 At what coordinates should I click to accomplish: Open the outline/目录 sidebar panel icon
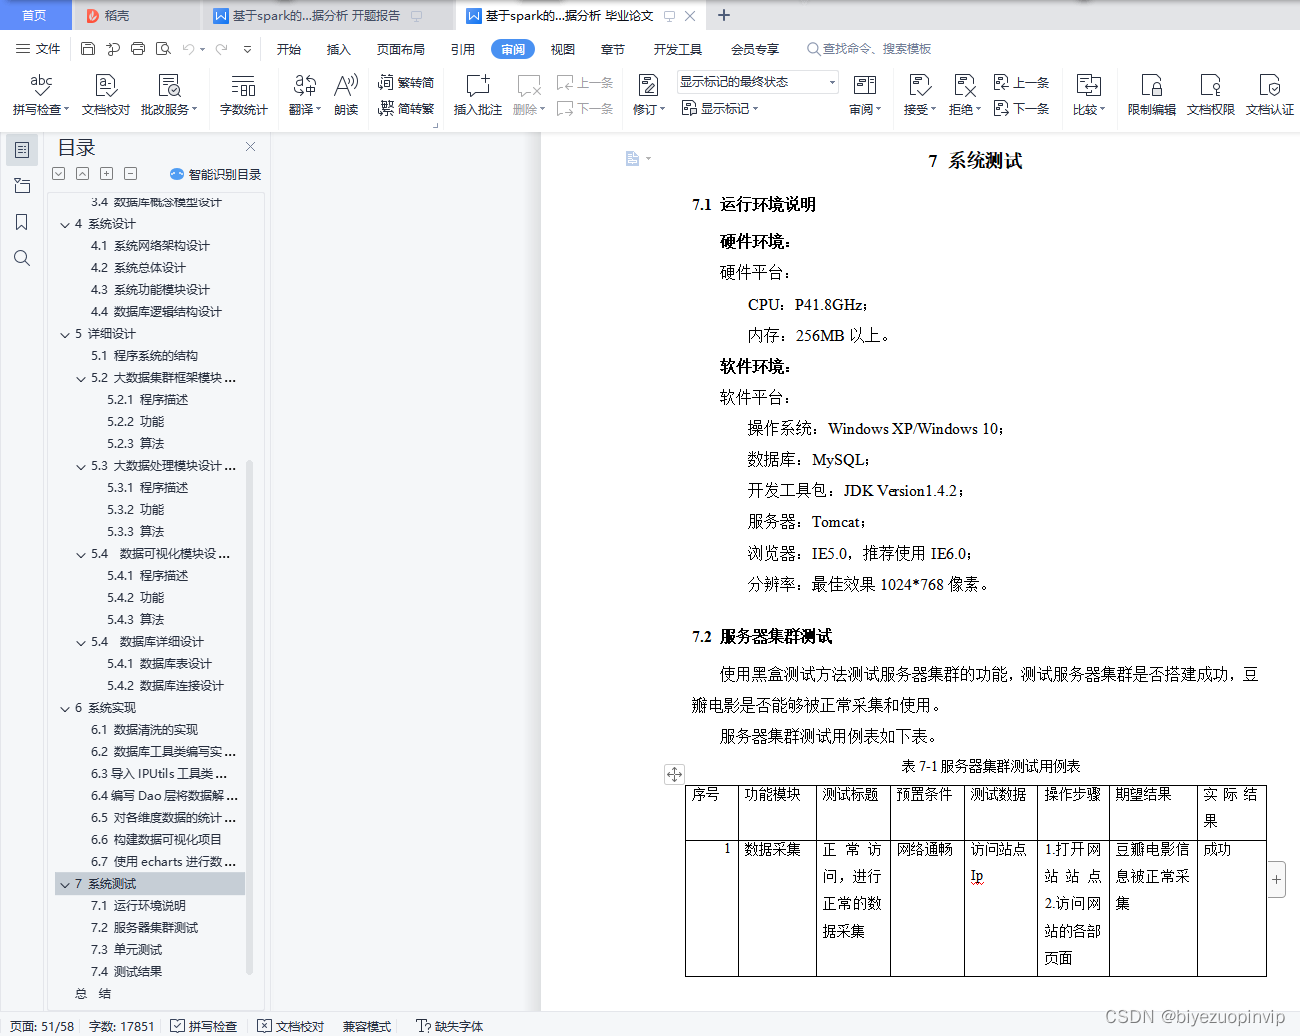click(22, 150)
